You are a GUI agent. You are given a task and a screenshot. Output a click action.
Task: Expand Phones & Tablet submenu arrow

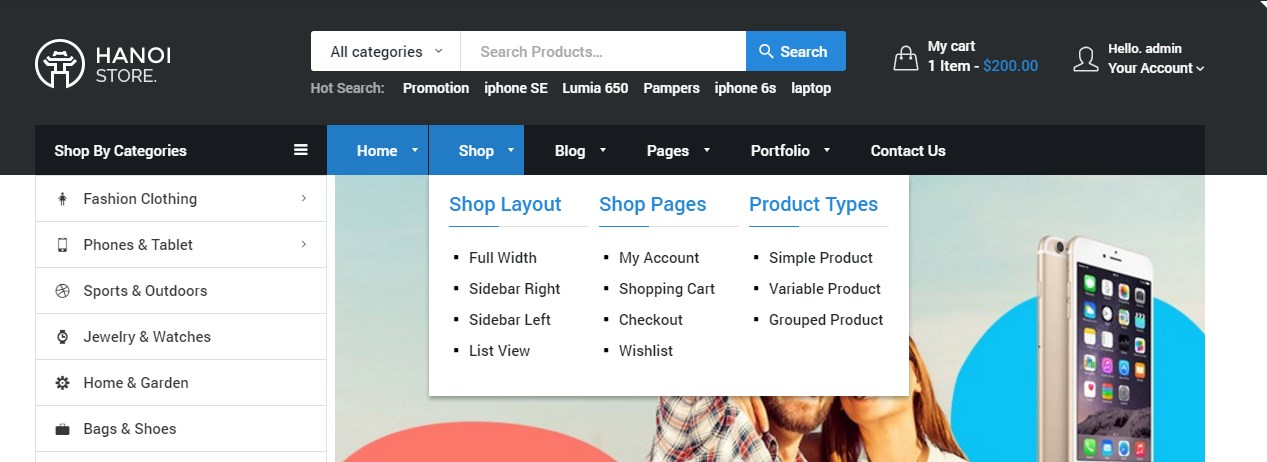(x=303, y=244)
